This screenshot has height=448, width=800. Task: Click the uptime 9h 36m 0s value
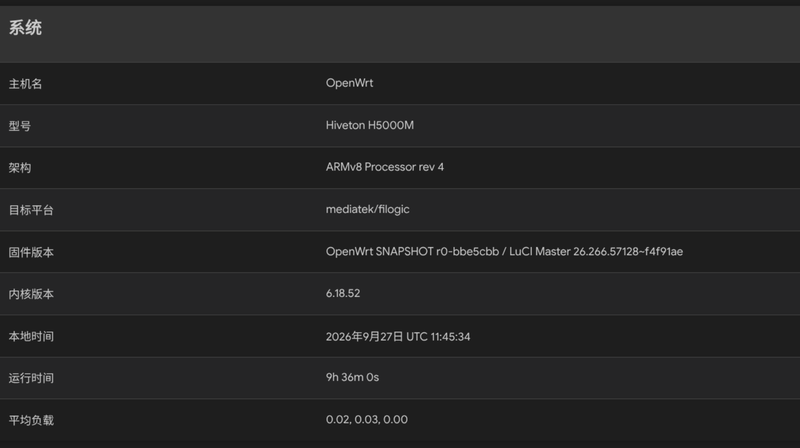pos(352,378)
